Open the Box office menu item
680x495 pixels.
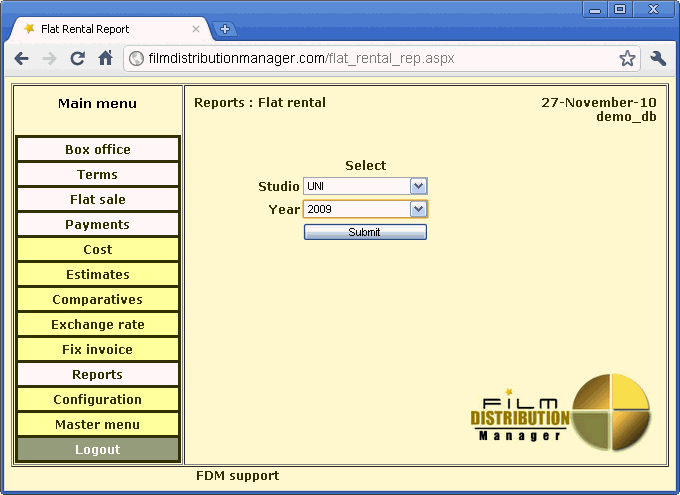[98, 150]
